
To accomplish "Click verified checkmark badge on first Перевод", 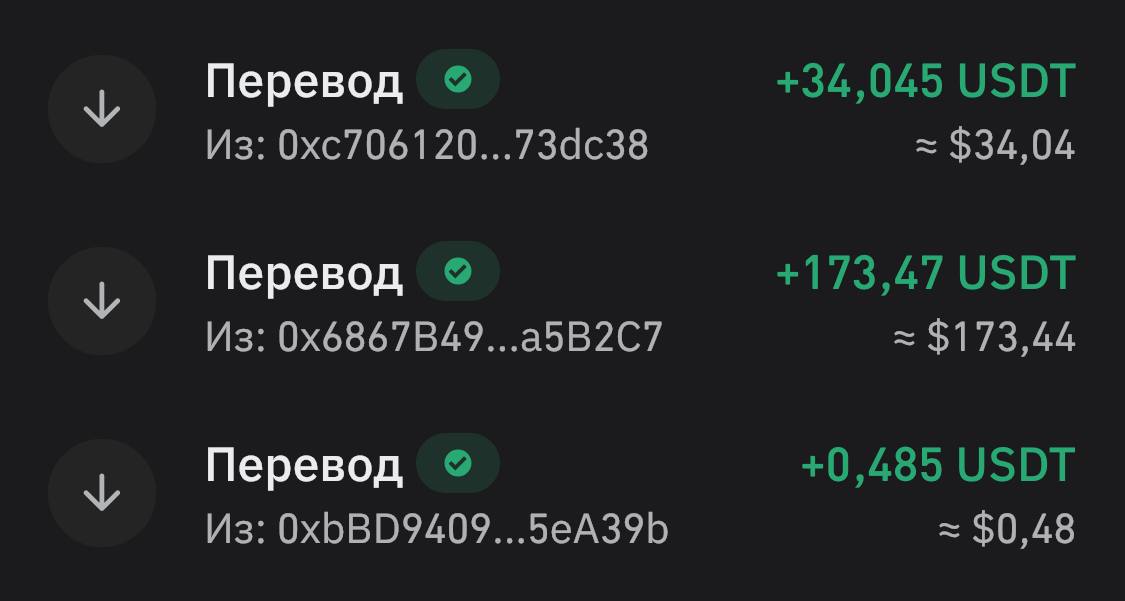I will [458, 80].
